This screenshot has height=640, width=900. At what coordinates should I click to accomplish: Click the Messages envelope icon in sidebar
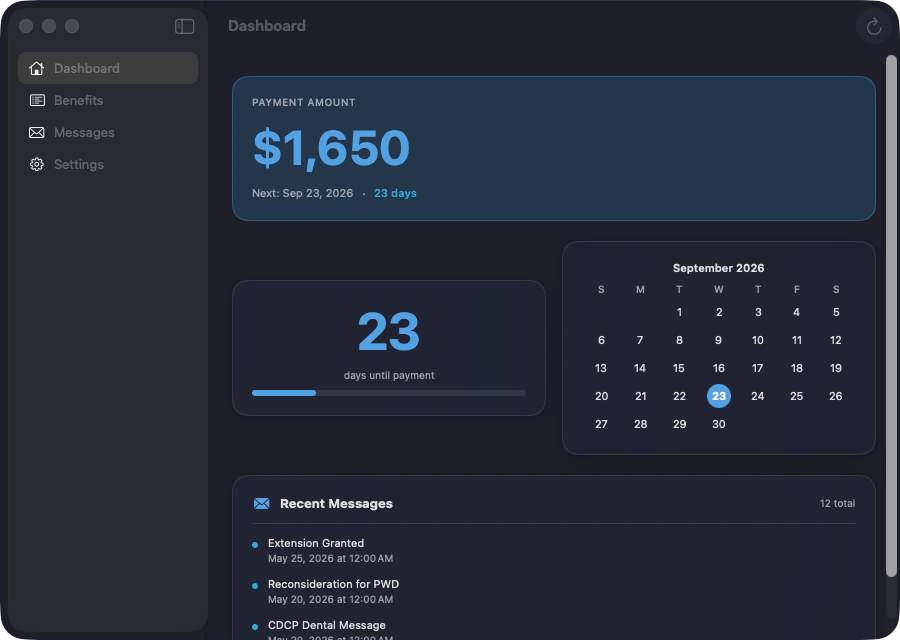coord(37,133)
